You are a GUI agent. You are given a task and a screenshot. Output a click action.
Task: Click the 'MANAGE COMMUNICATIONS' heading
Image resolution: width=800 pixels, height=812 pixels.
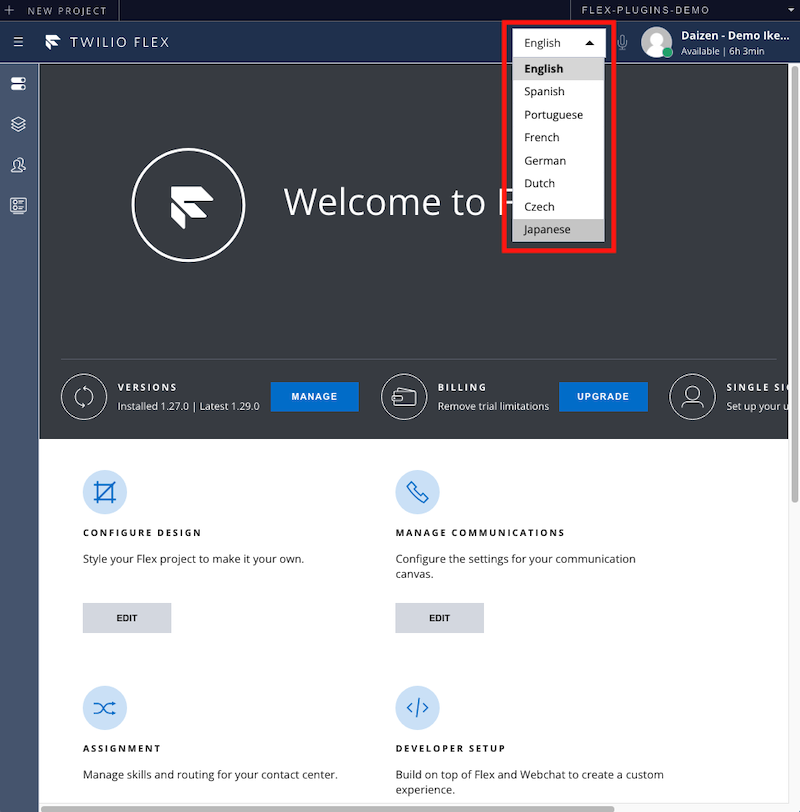[480, 533]
